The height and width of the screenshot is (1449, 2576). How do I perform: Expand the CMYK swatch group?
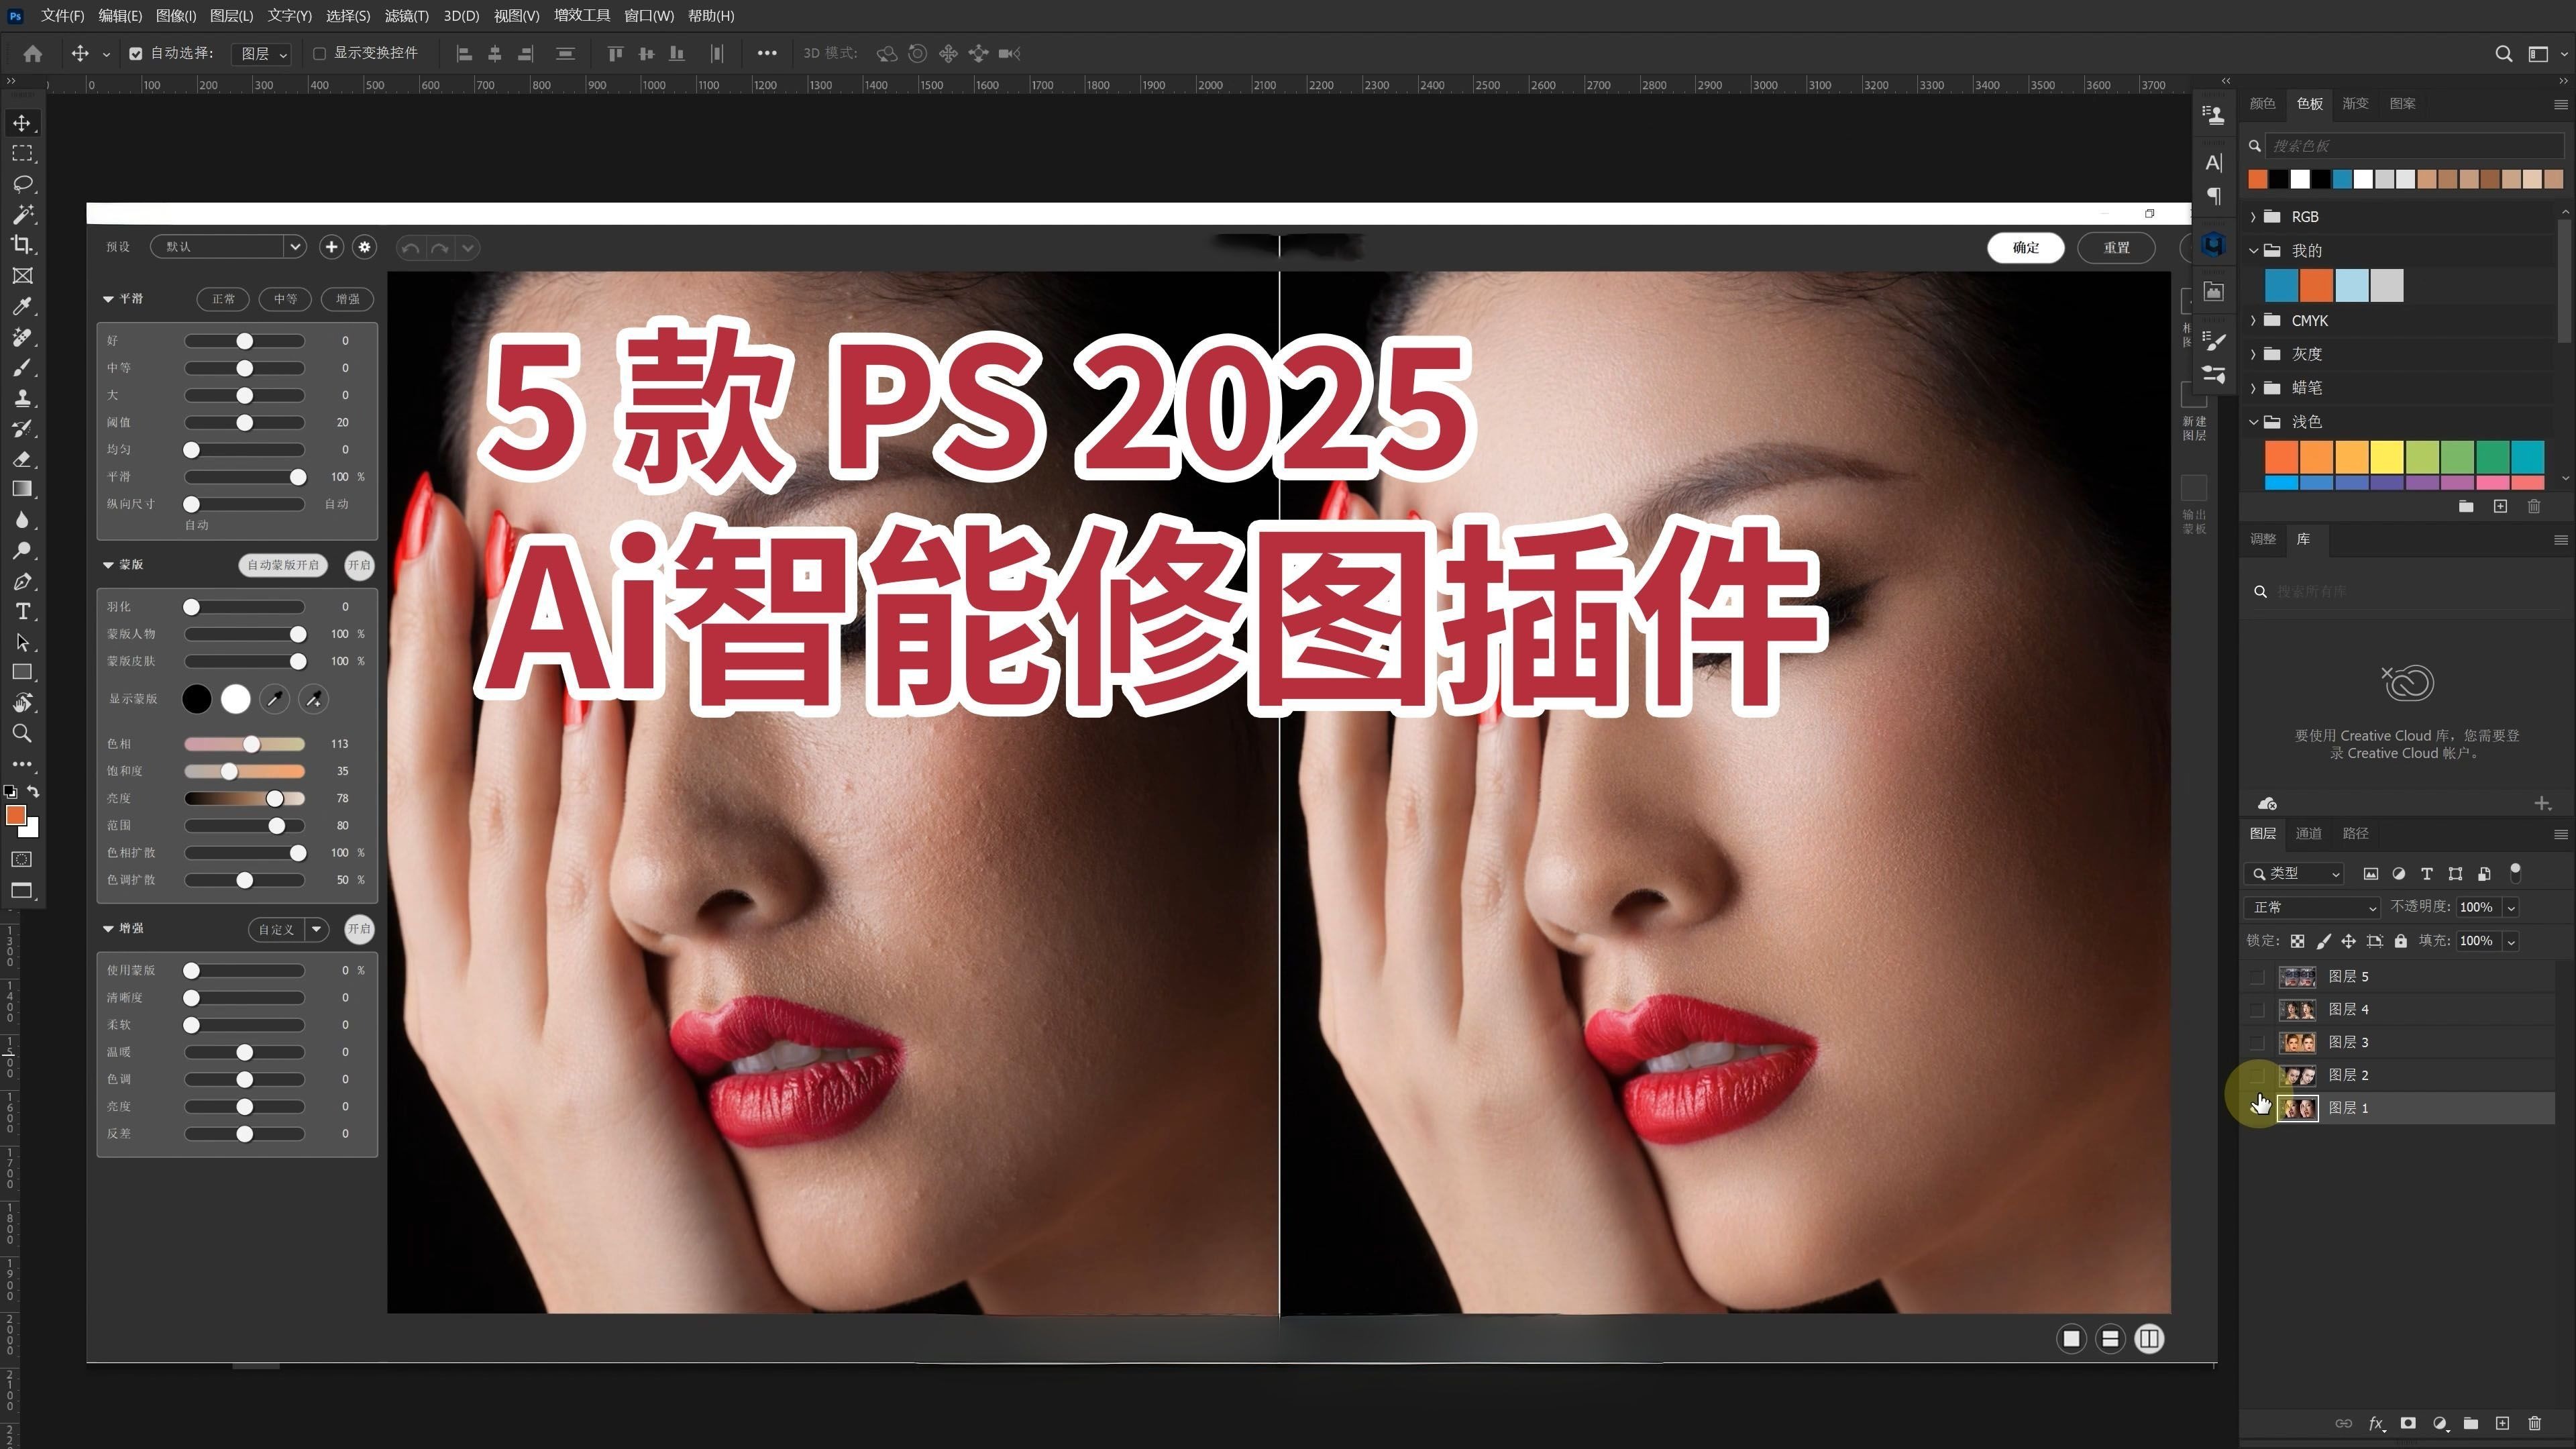pyautogui.click(x=2256, y=320)
